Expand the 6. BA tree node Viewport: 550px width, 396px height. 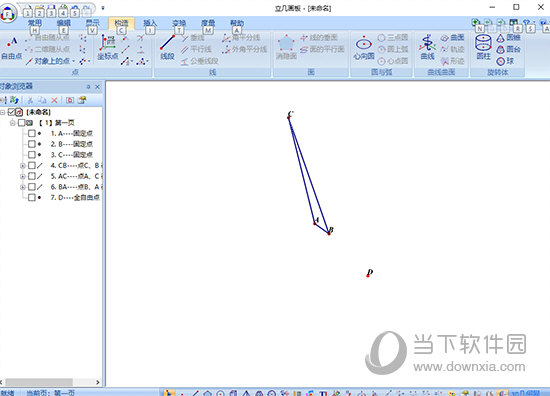click(22, 187)
